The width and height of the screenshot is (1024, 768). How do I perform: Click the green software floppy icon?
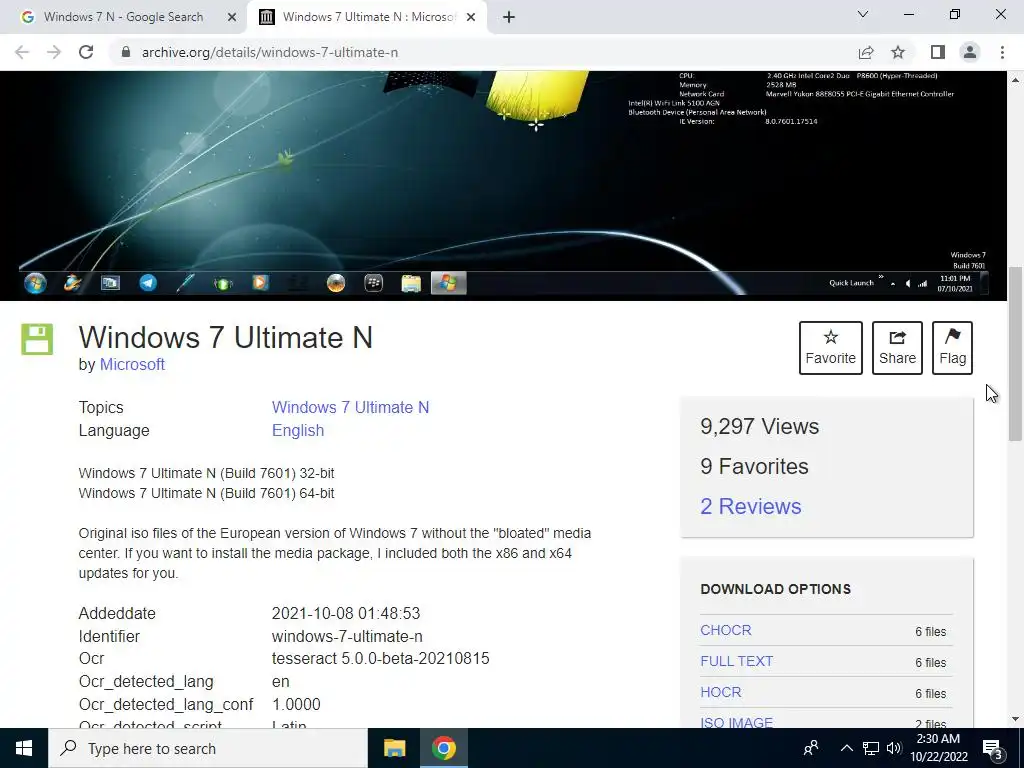pyautogui.click(x=37, y=339)
